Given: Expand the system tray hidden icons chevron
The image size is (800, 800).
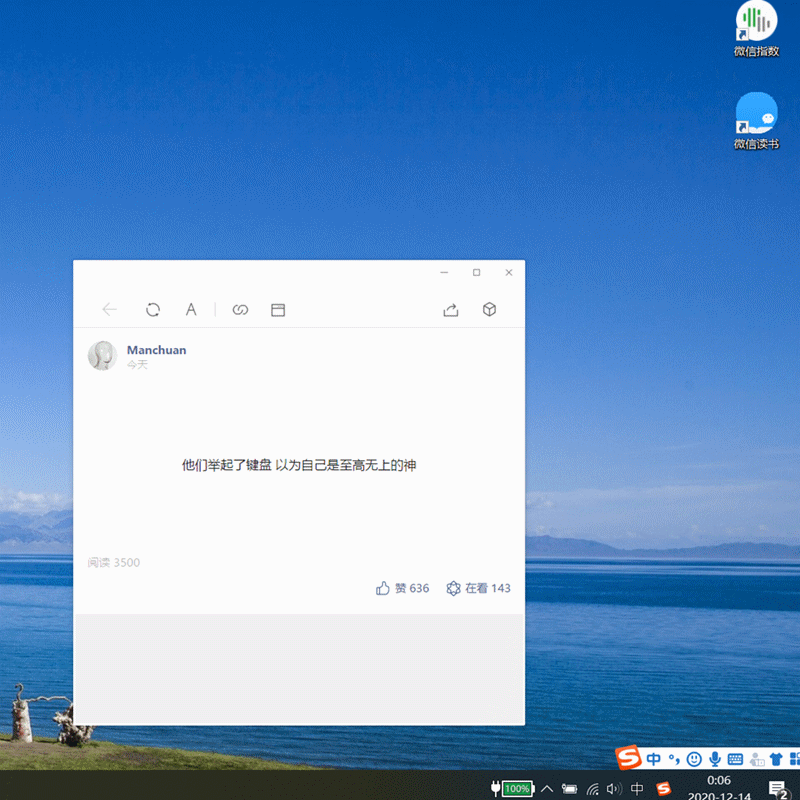Looking at the screenshot, I should 547,789.
